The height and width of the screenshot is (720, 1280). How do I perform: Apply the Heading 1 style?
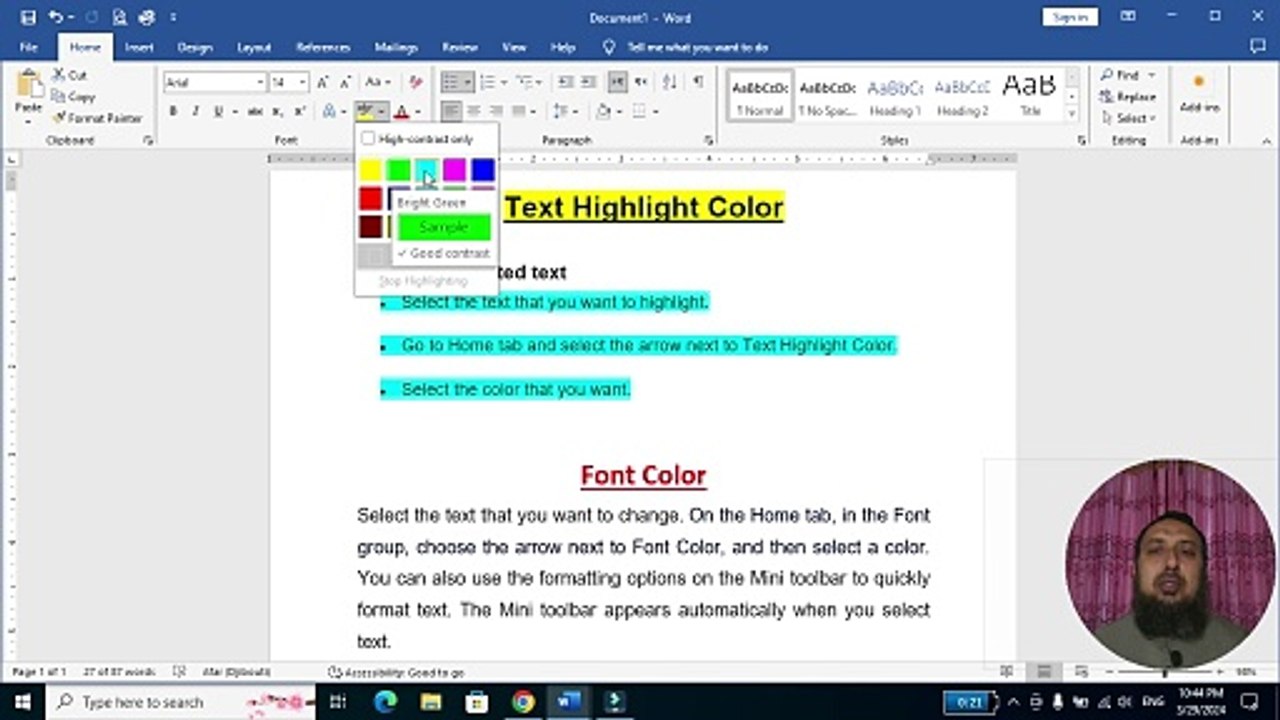click(895, 96)
